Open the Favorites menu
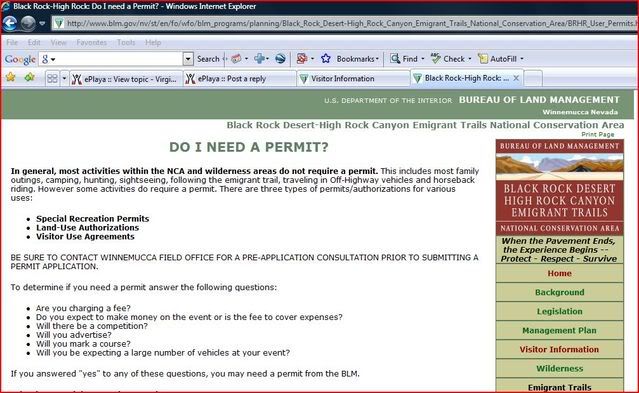The height and width of the screenshot is (393, 639). click(91, 42)
